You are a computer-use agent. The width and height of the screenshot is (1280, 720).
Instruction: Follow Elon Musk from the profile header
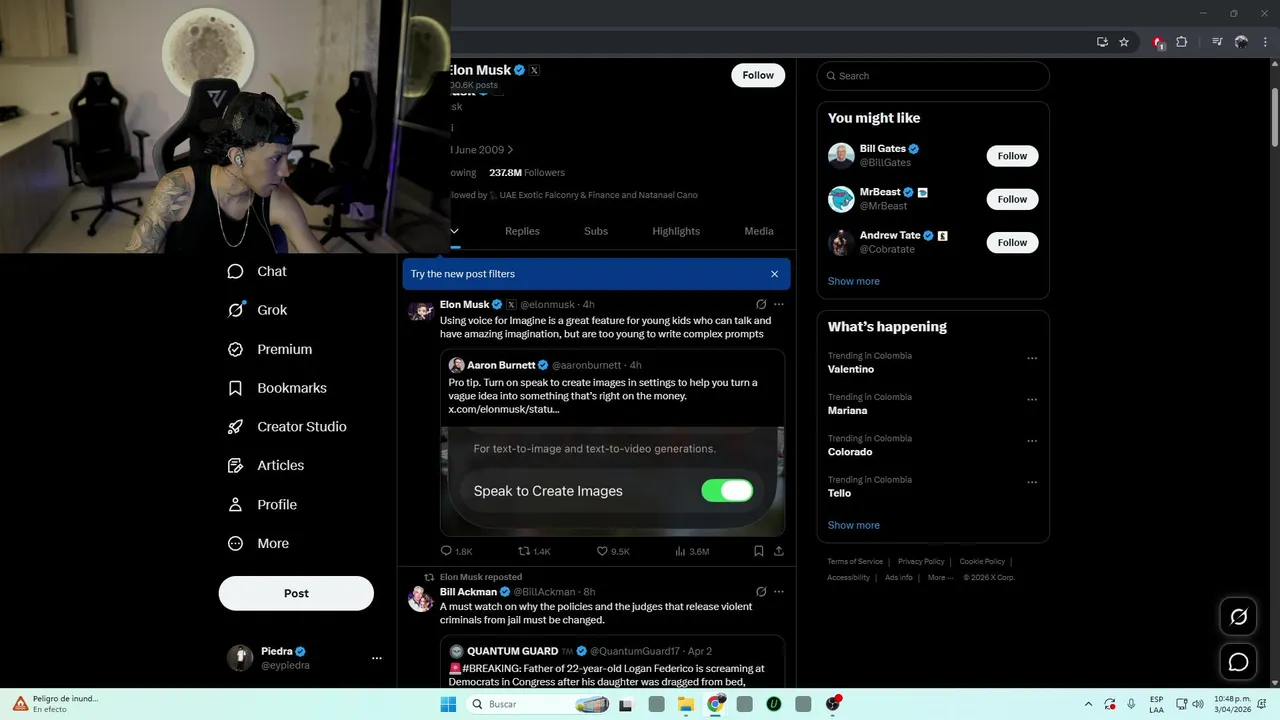click(758, 75)
